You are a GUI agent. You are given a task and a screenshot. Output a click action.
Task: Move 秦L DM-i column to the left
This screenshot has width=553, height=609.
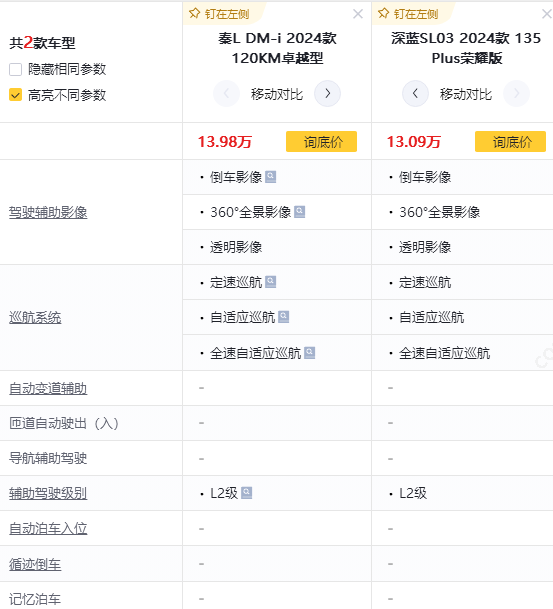click(226, 94)
